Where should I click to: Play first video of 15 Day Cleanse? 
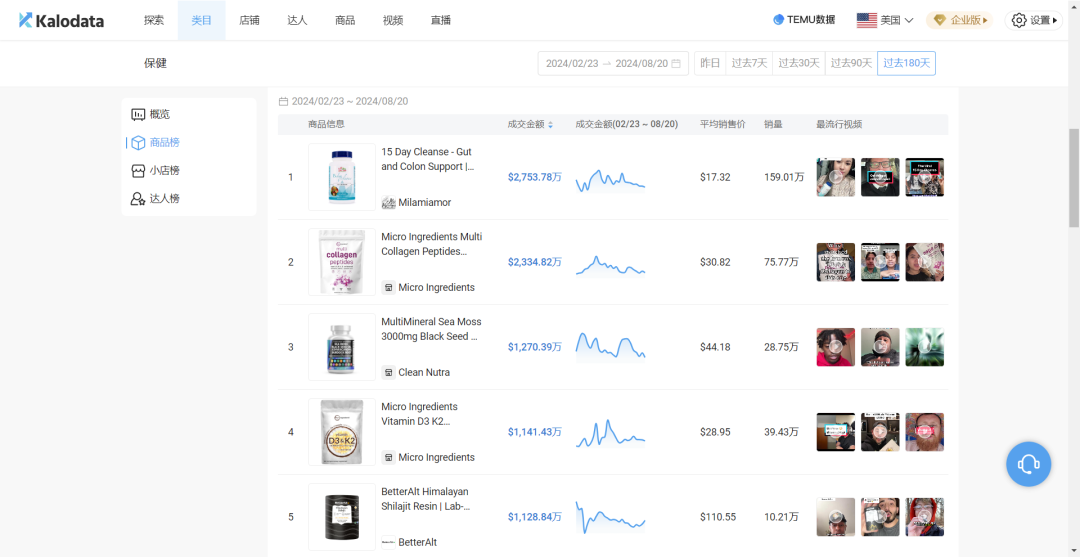(x=835, y=177)
